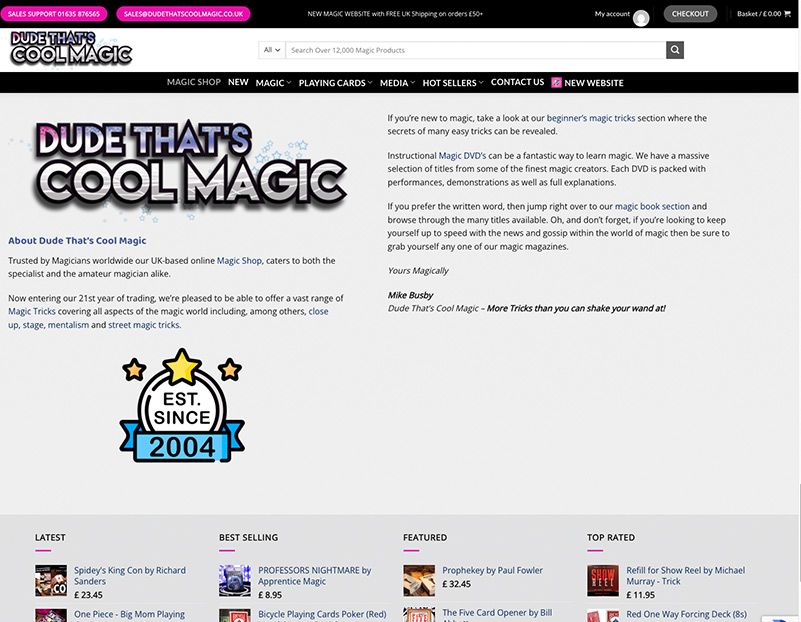Focus the product search field
Viewport: 801px width, 622px height.
click(x=476, y=50)
